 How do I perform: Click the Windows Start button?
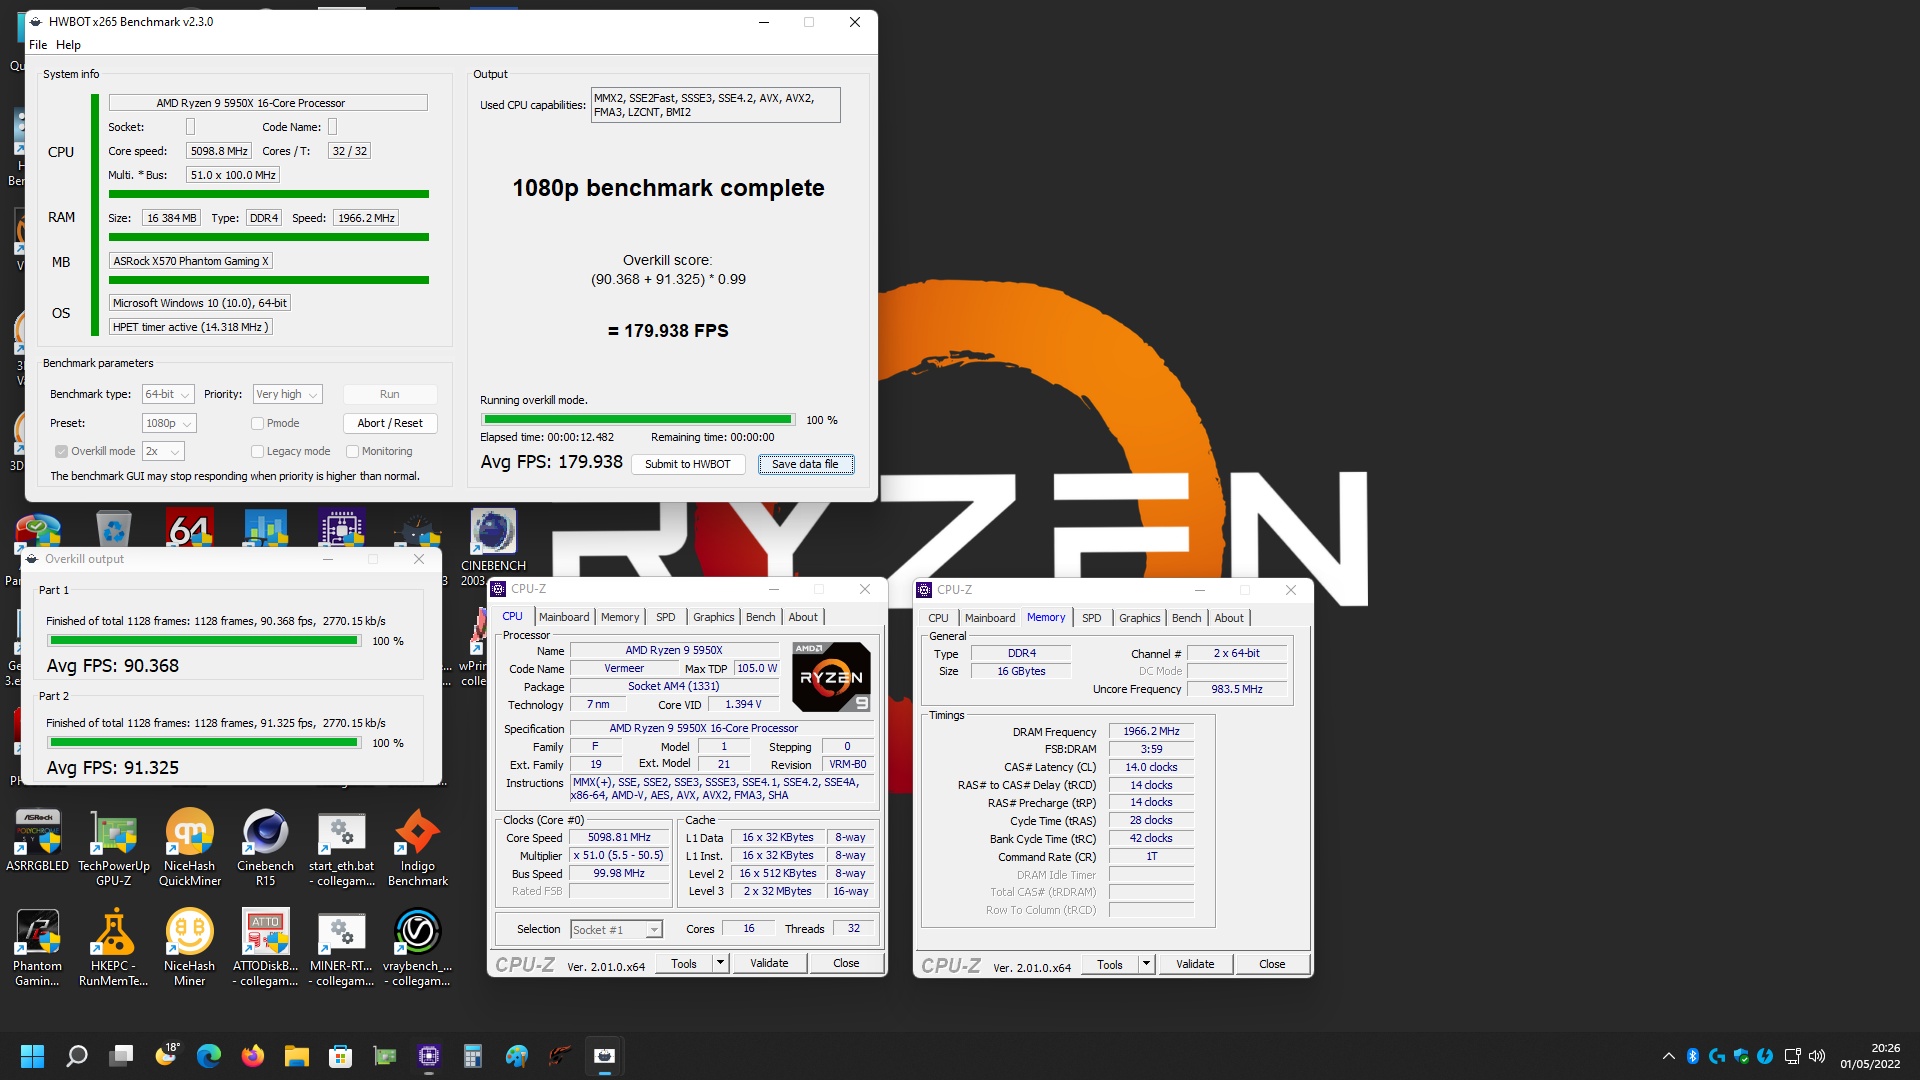point(32,1056)
